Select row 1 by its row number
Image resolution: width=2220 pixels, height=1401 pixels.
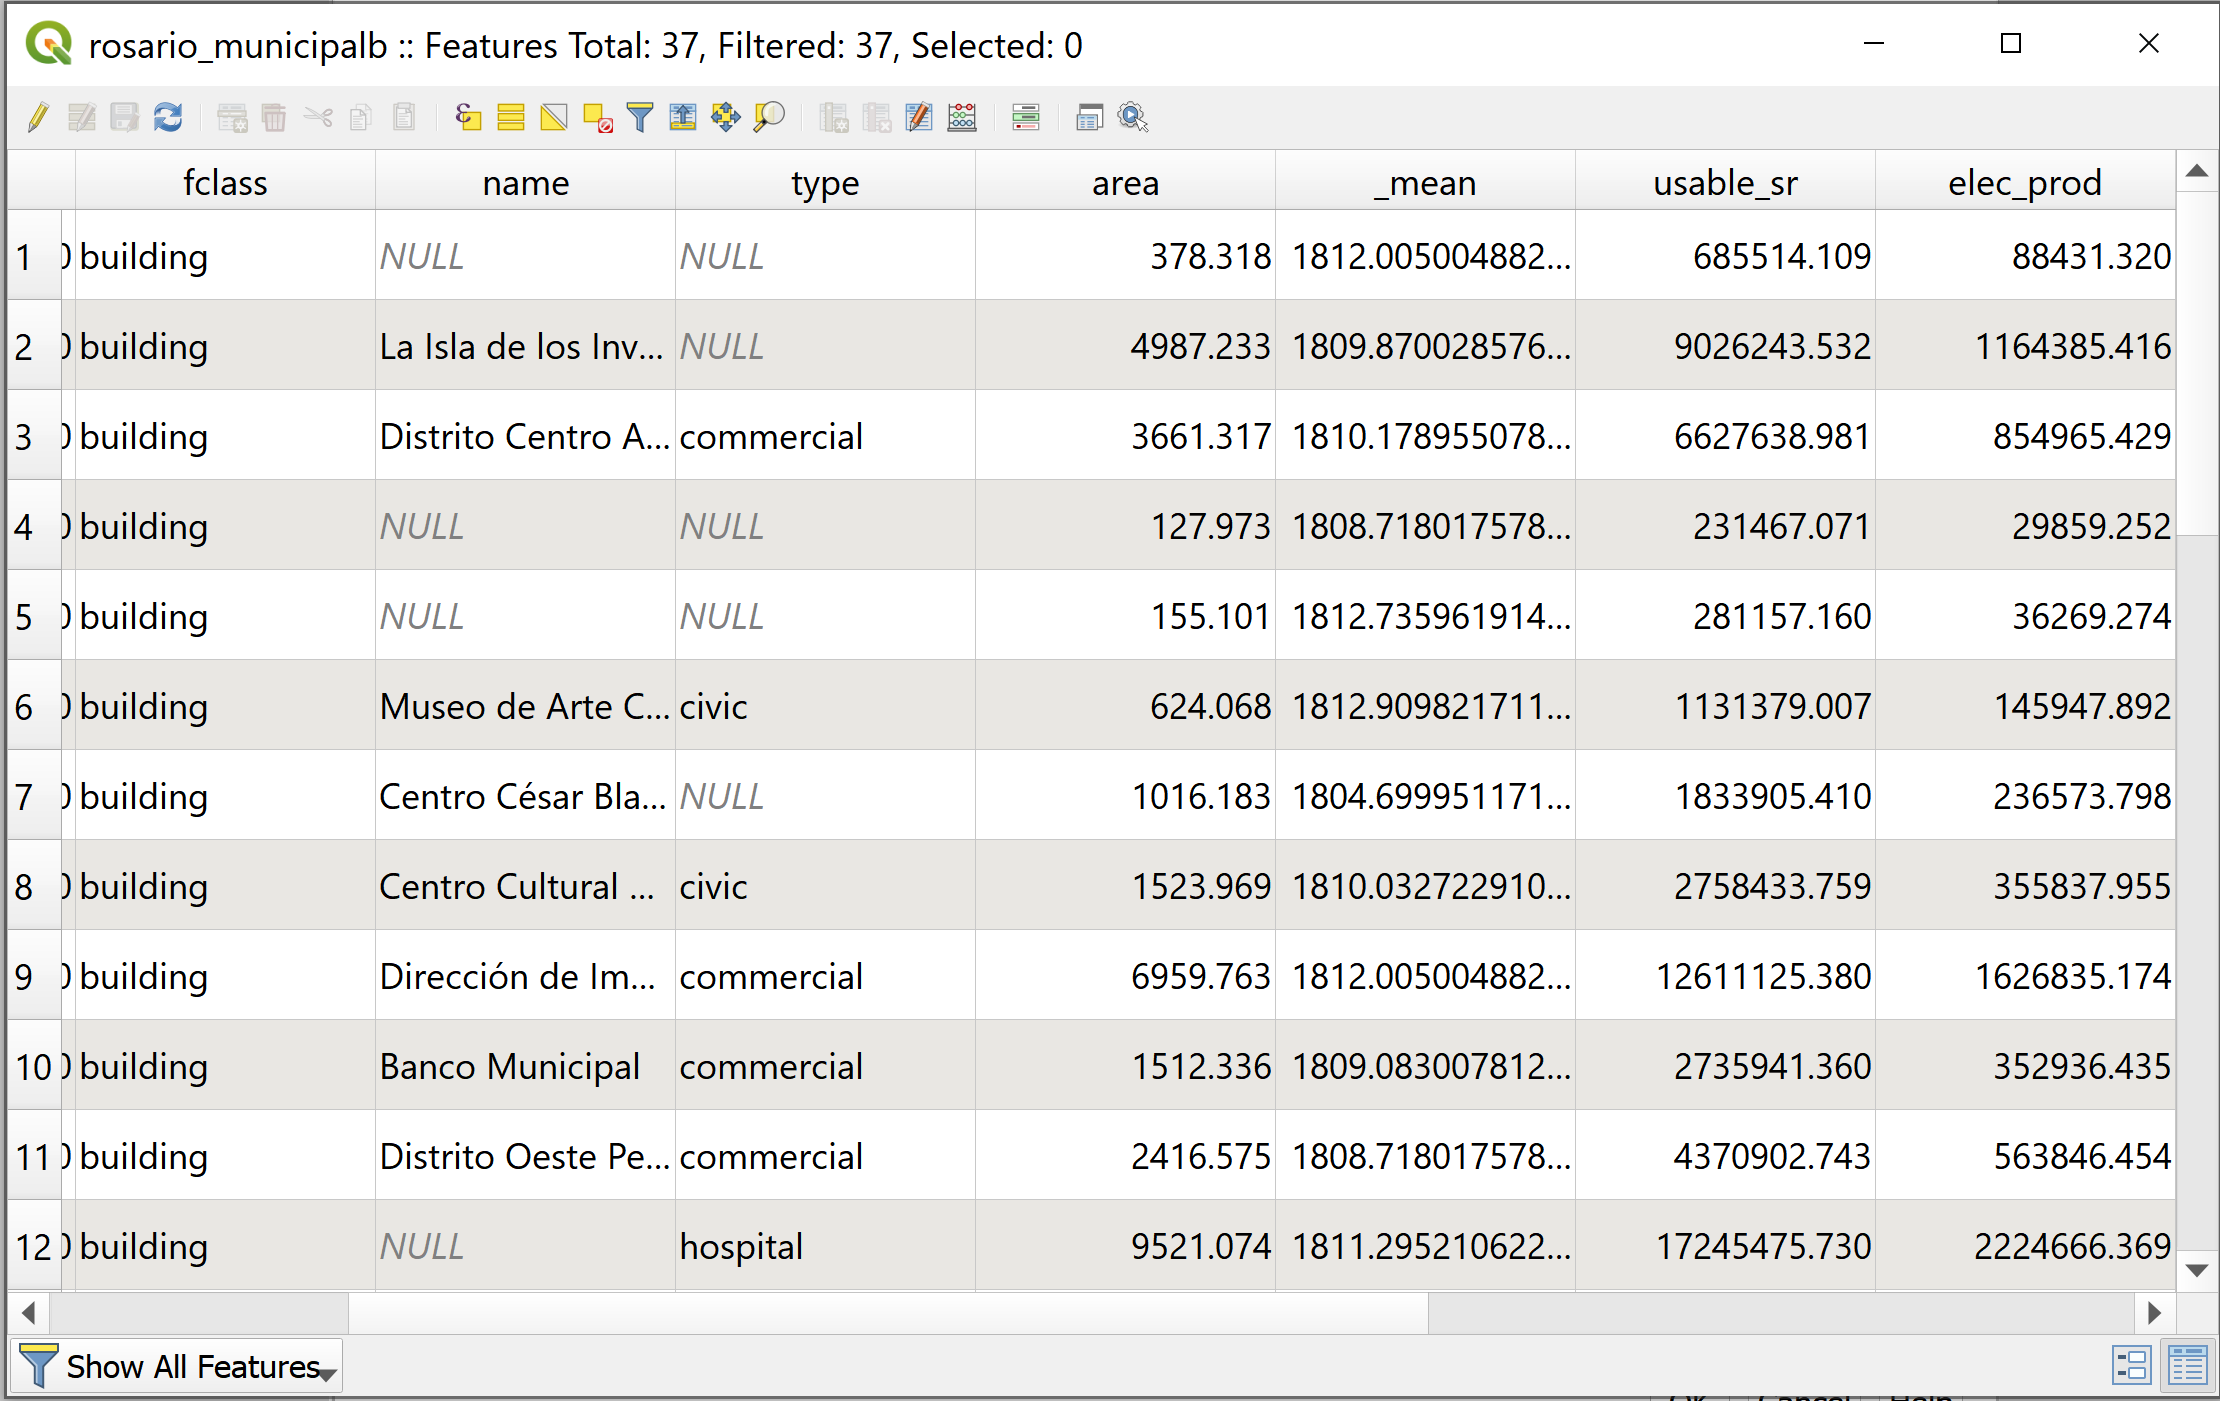click(34, 256)
